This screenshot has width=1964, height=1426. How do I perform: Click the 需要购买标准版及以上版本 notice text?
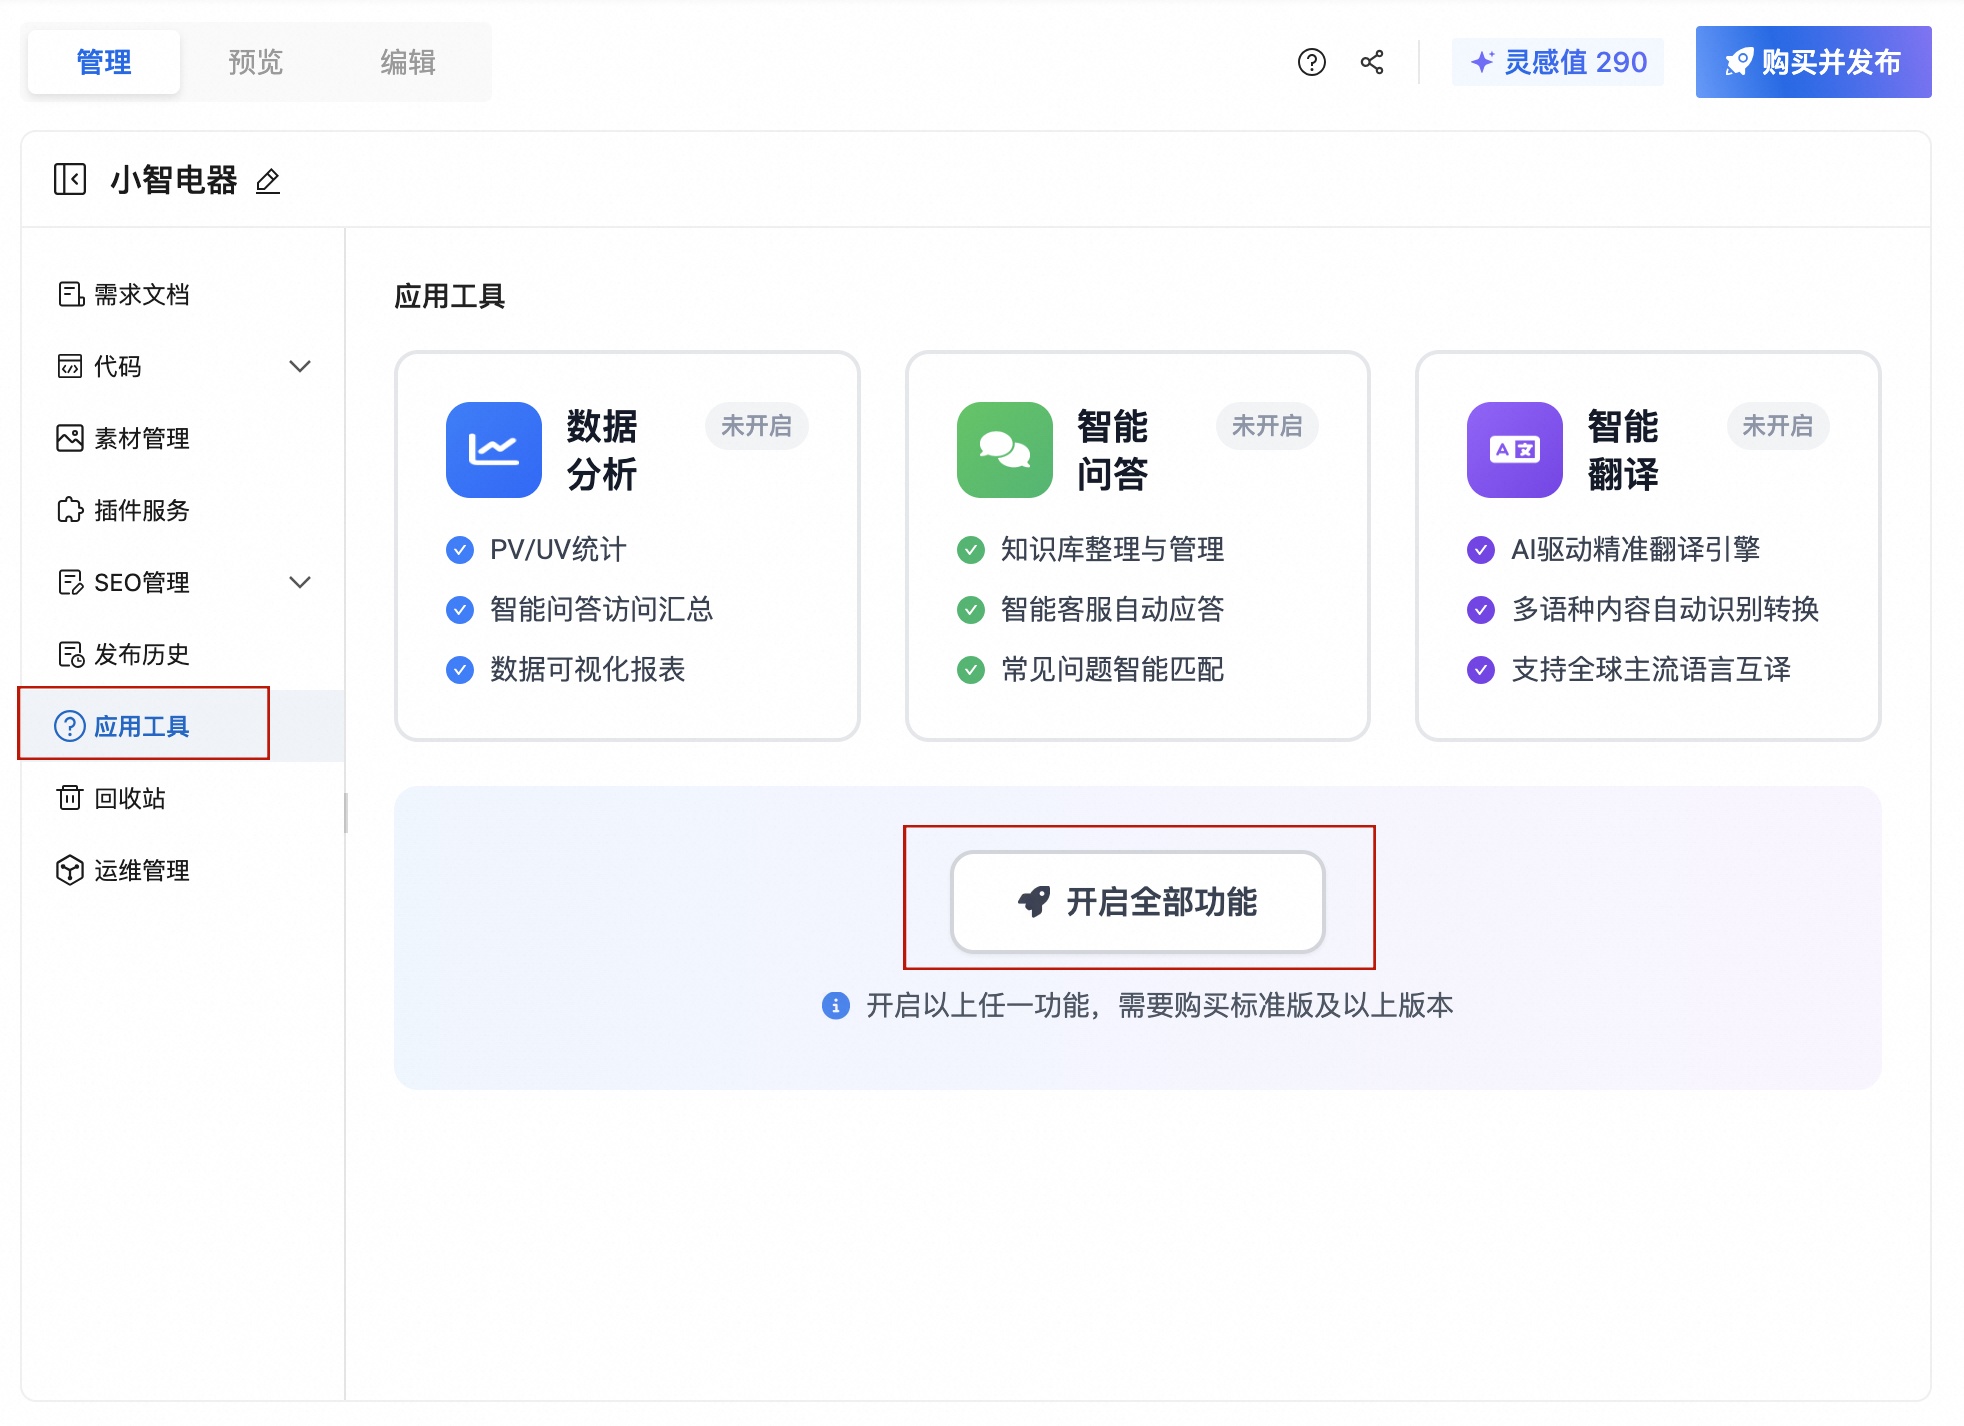point(1286,1005)
